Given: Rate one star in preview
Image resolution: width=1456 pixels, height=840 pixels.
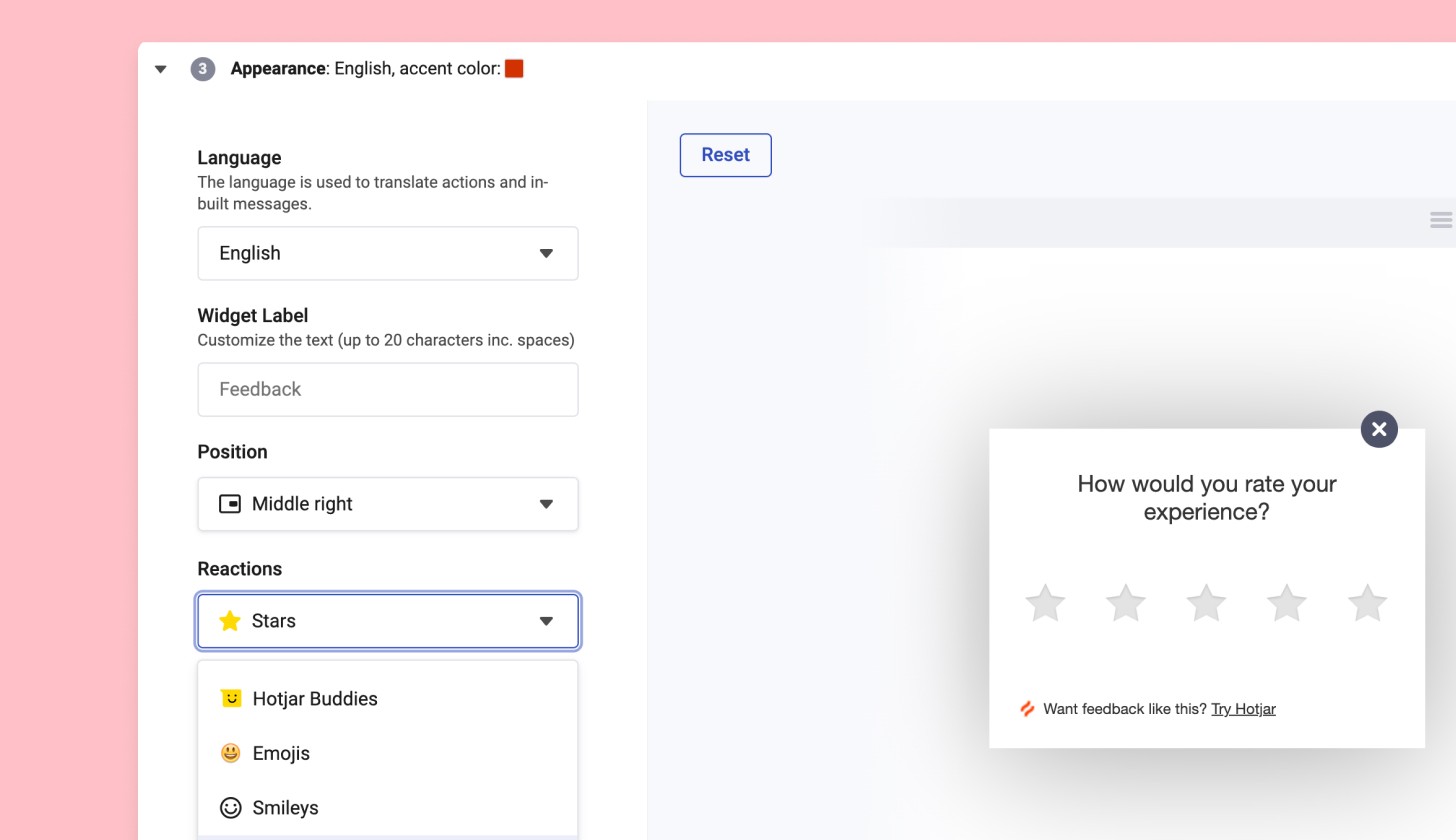Looking at the screenshot, I should pos(1045,603).
